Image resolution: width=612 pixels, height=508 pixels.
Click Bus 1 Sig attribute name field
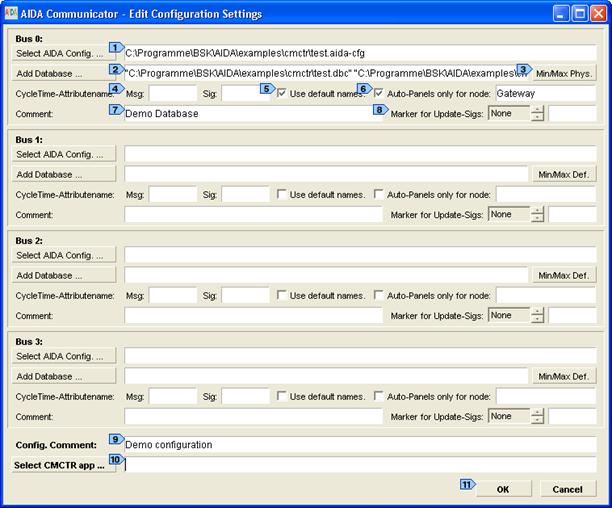click(246, 195)
